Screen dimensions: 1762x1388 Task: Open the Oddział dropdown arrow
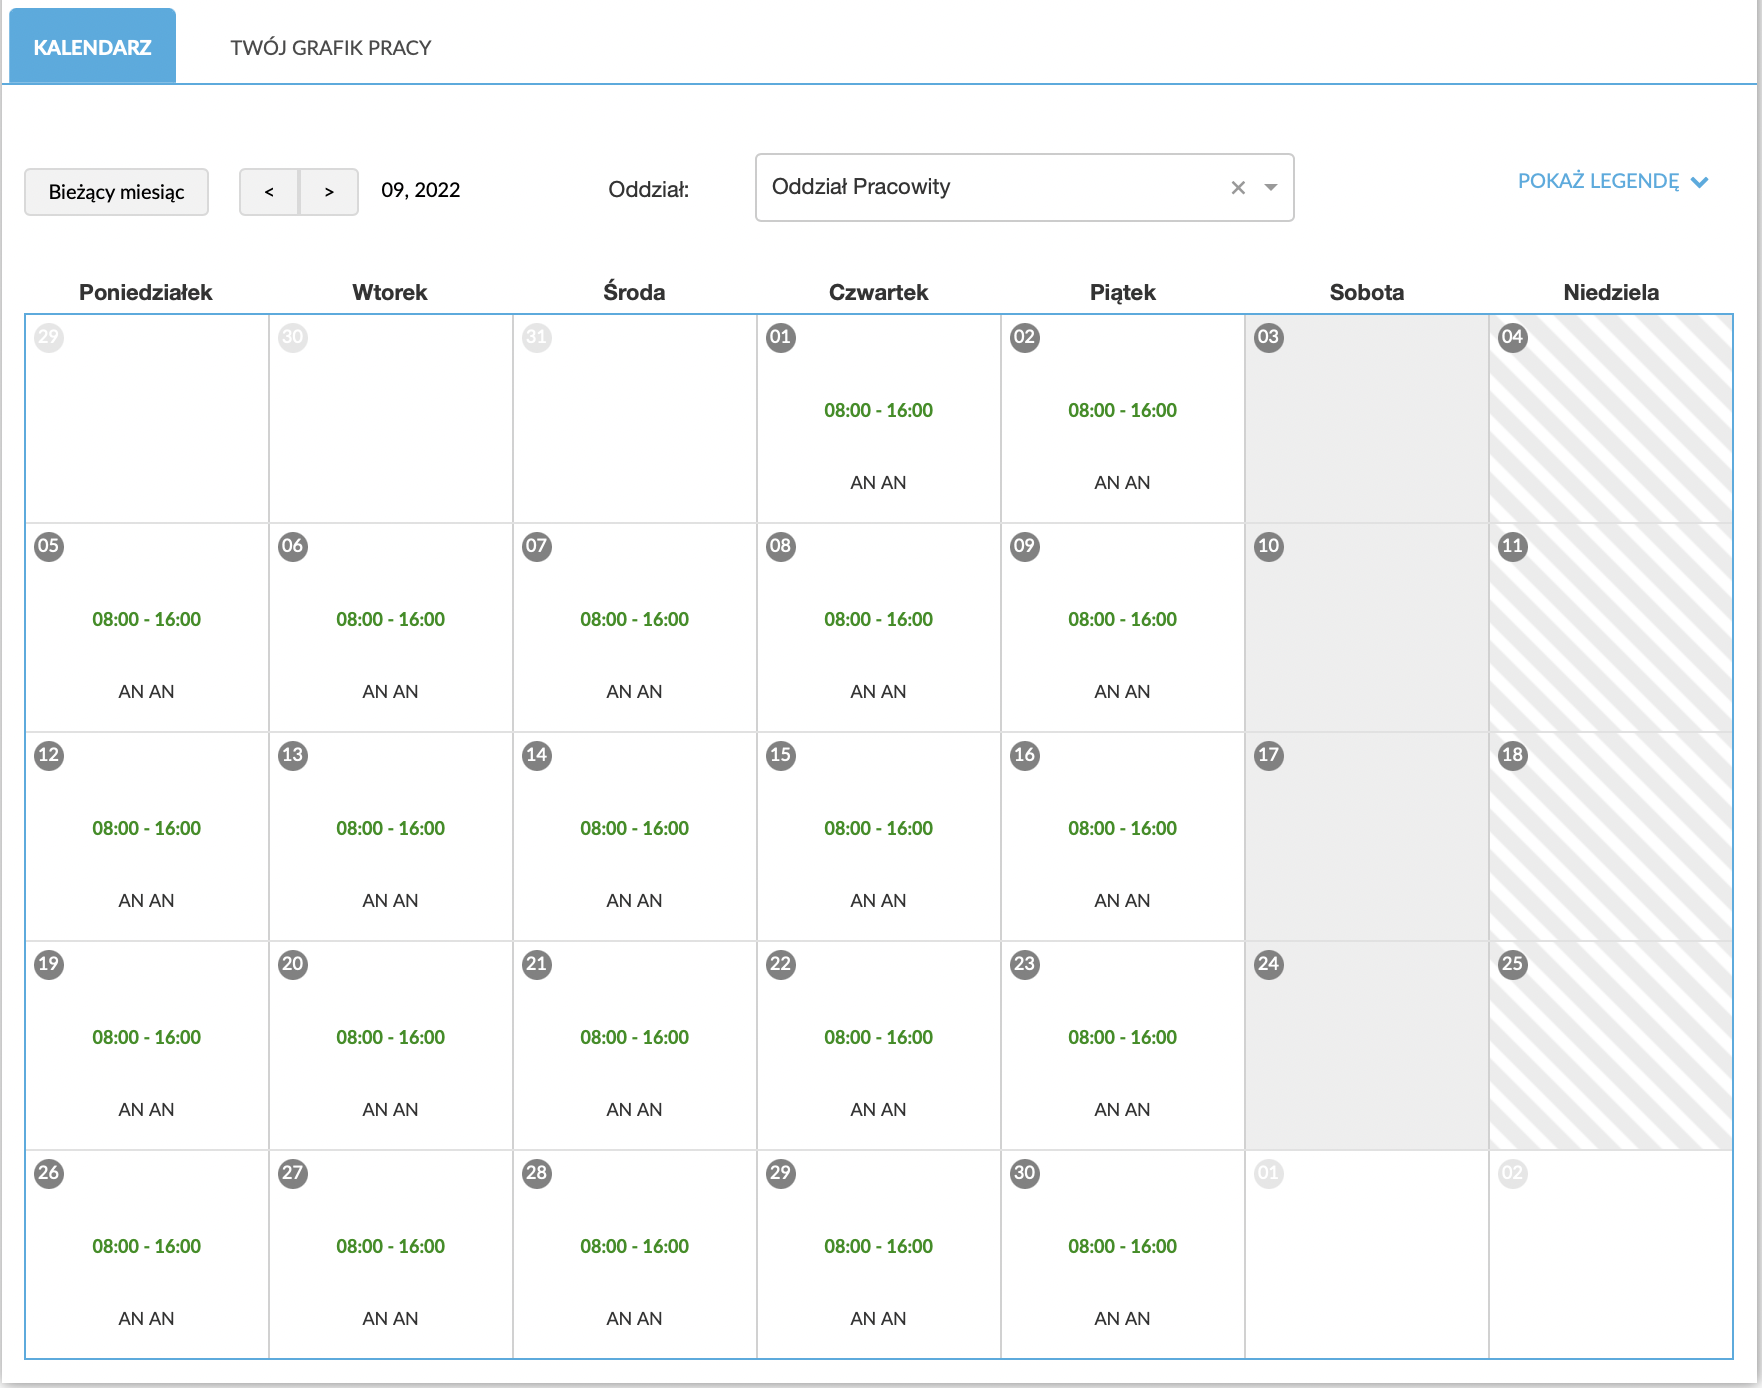pyautogui.click(x=1271, y=187)
